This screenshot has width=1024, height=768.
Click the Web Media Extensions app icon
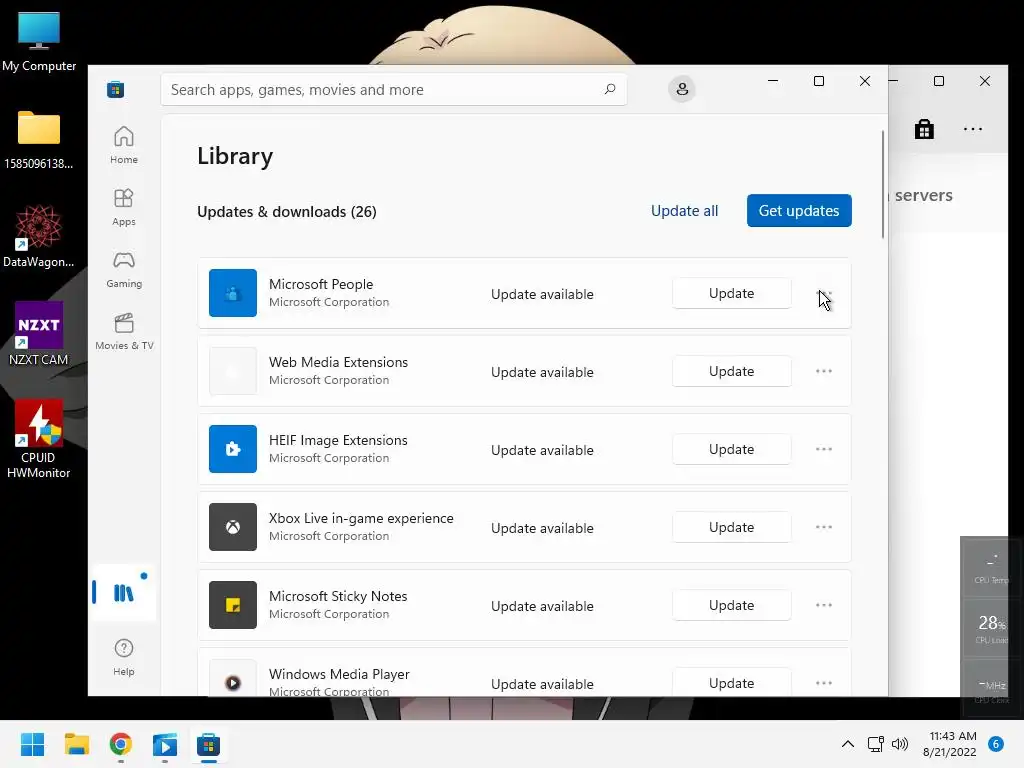click(x=232, y=371)
